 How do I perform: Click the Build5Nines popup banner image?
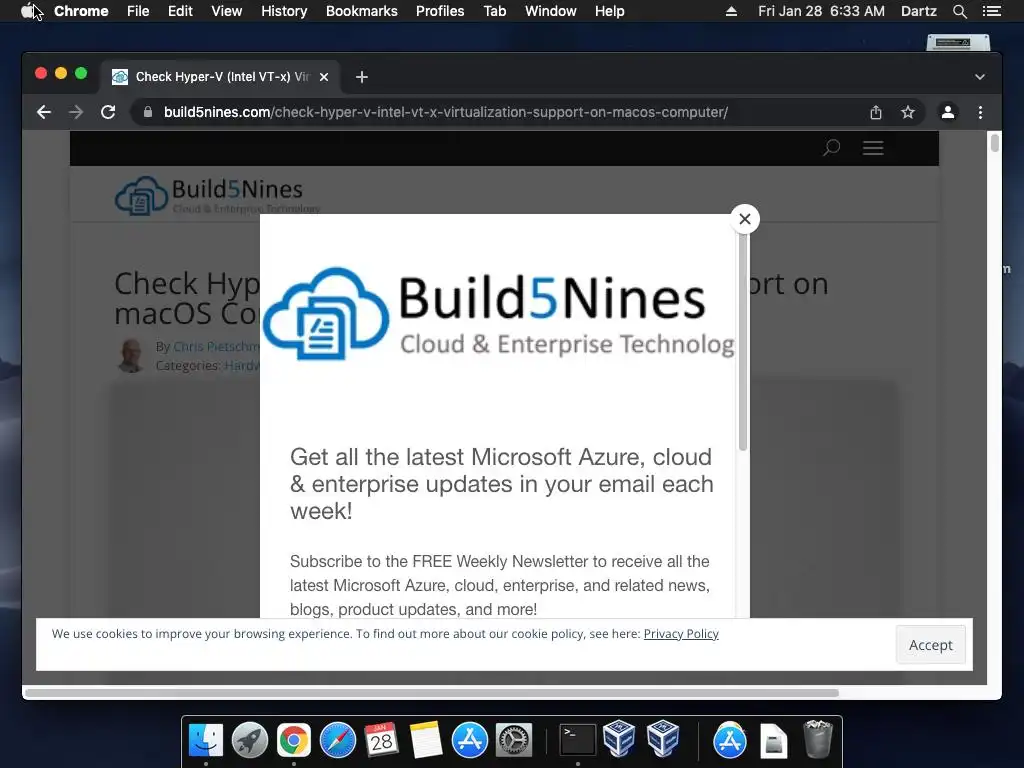tap(498, 313)
